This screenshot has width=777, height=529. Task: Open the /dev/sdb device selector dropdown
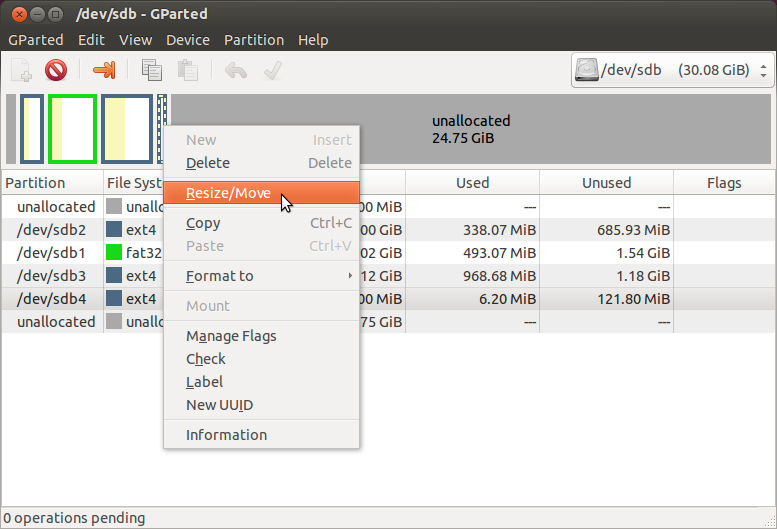(672, 70)
